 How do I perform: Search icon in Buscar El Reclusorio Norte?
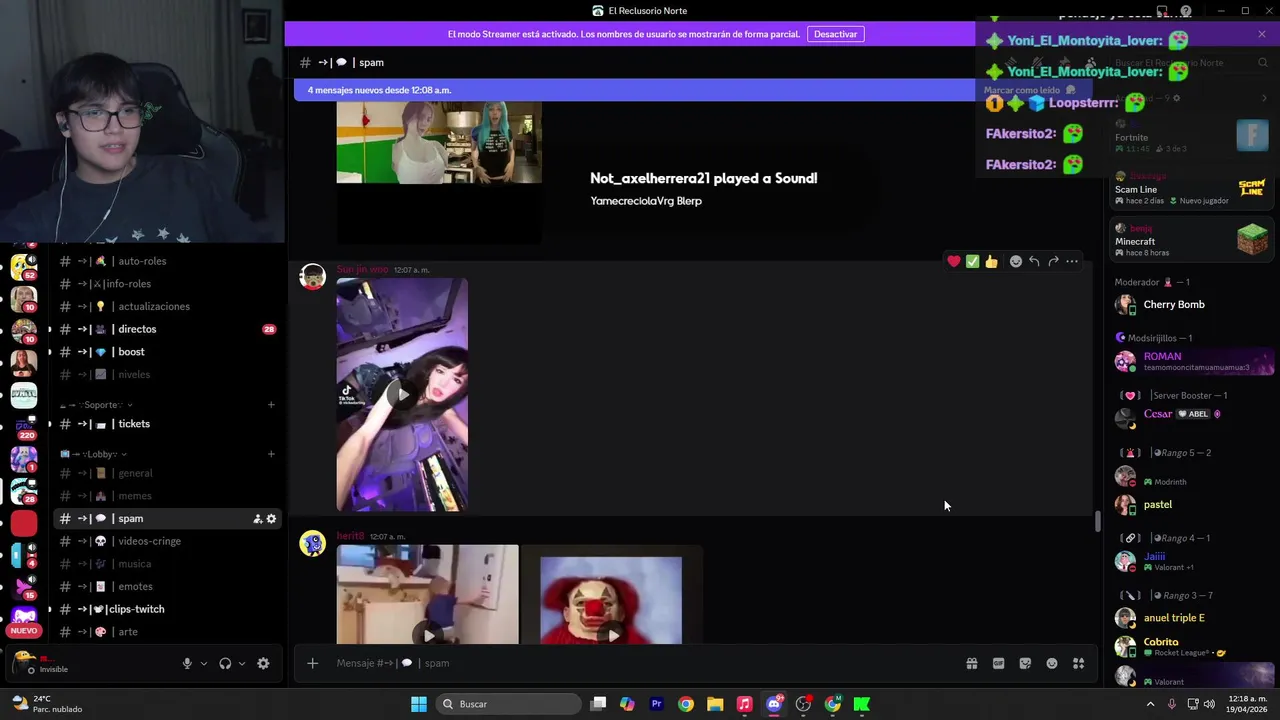pyautogui.click(x=1262, y=62)
